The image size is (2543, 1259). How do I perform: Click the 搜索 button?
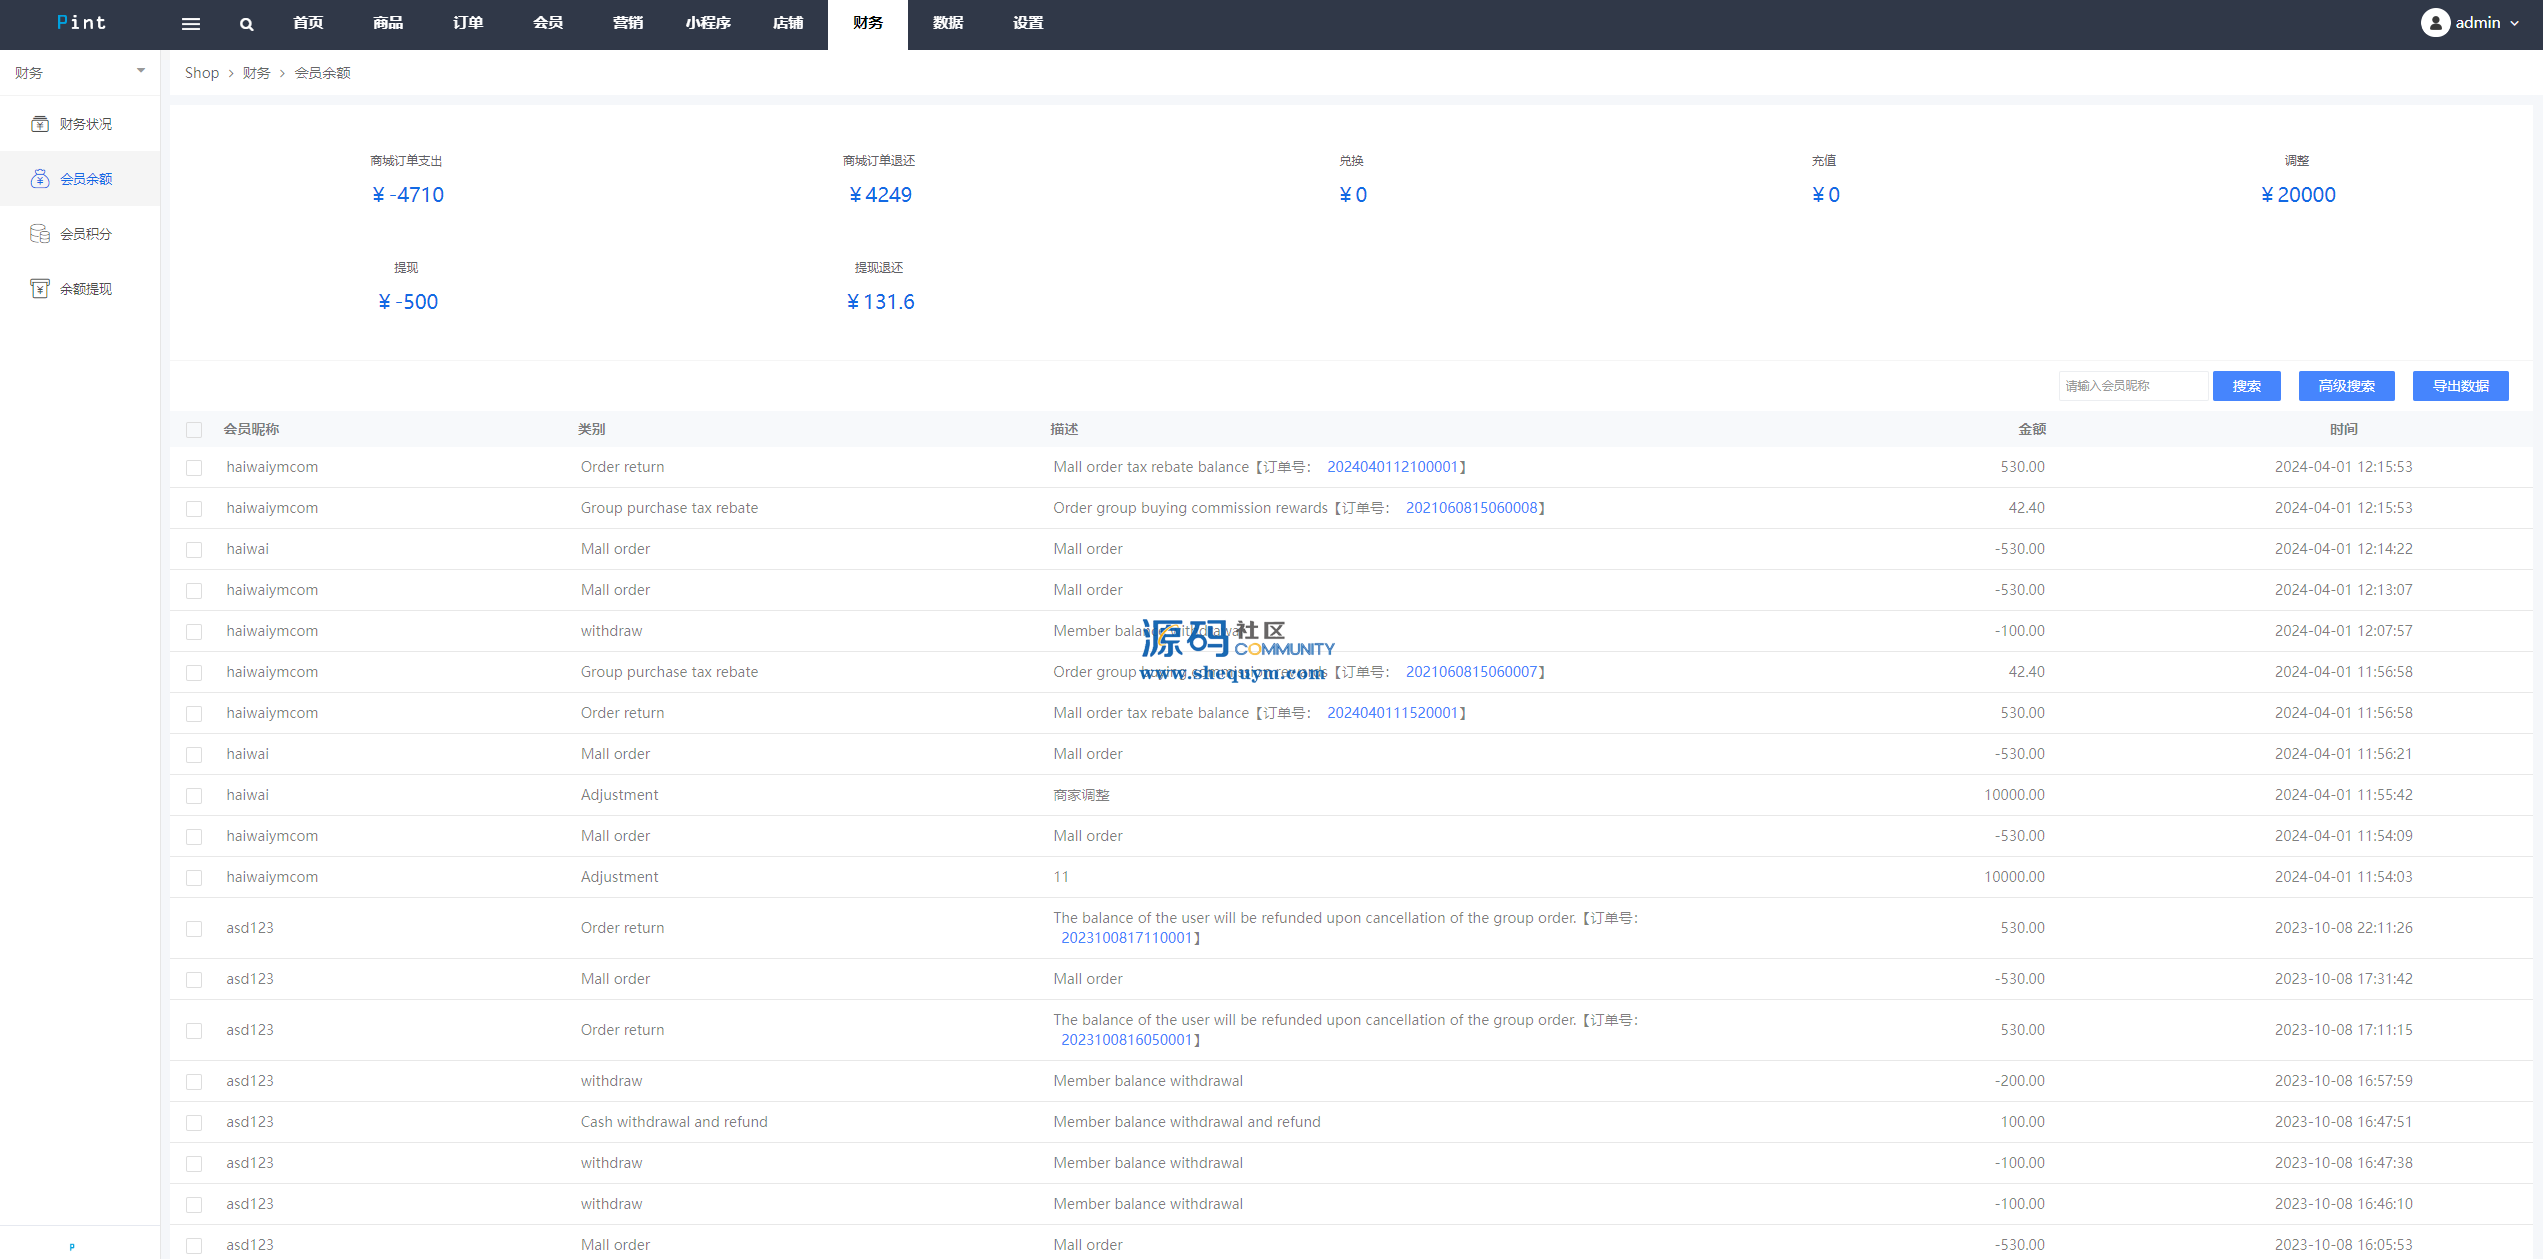coord(2247,386)
